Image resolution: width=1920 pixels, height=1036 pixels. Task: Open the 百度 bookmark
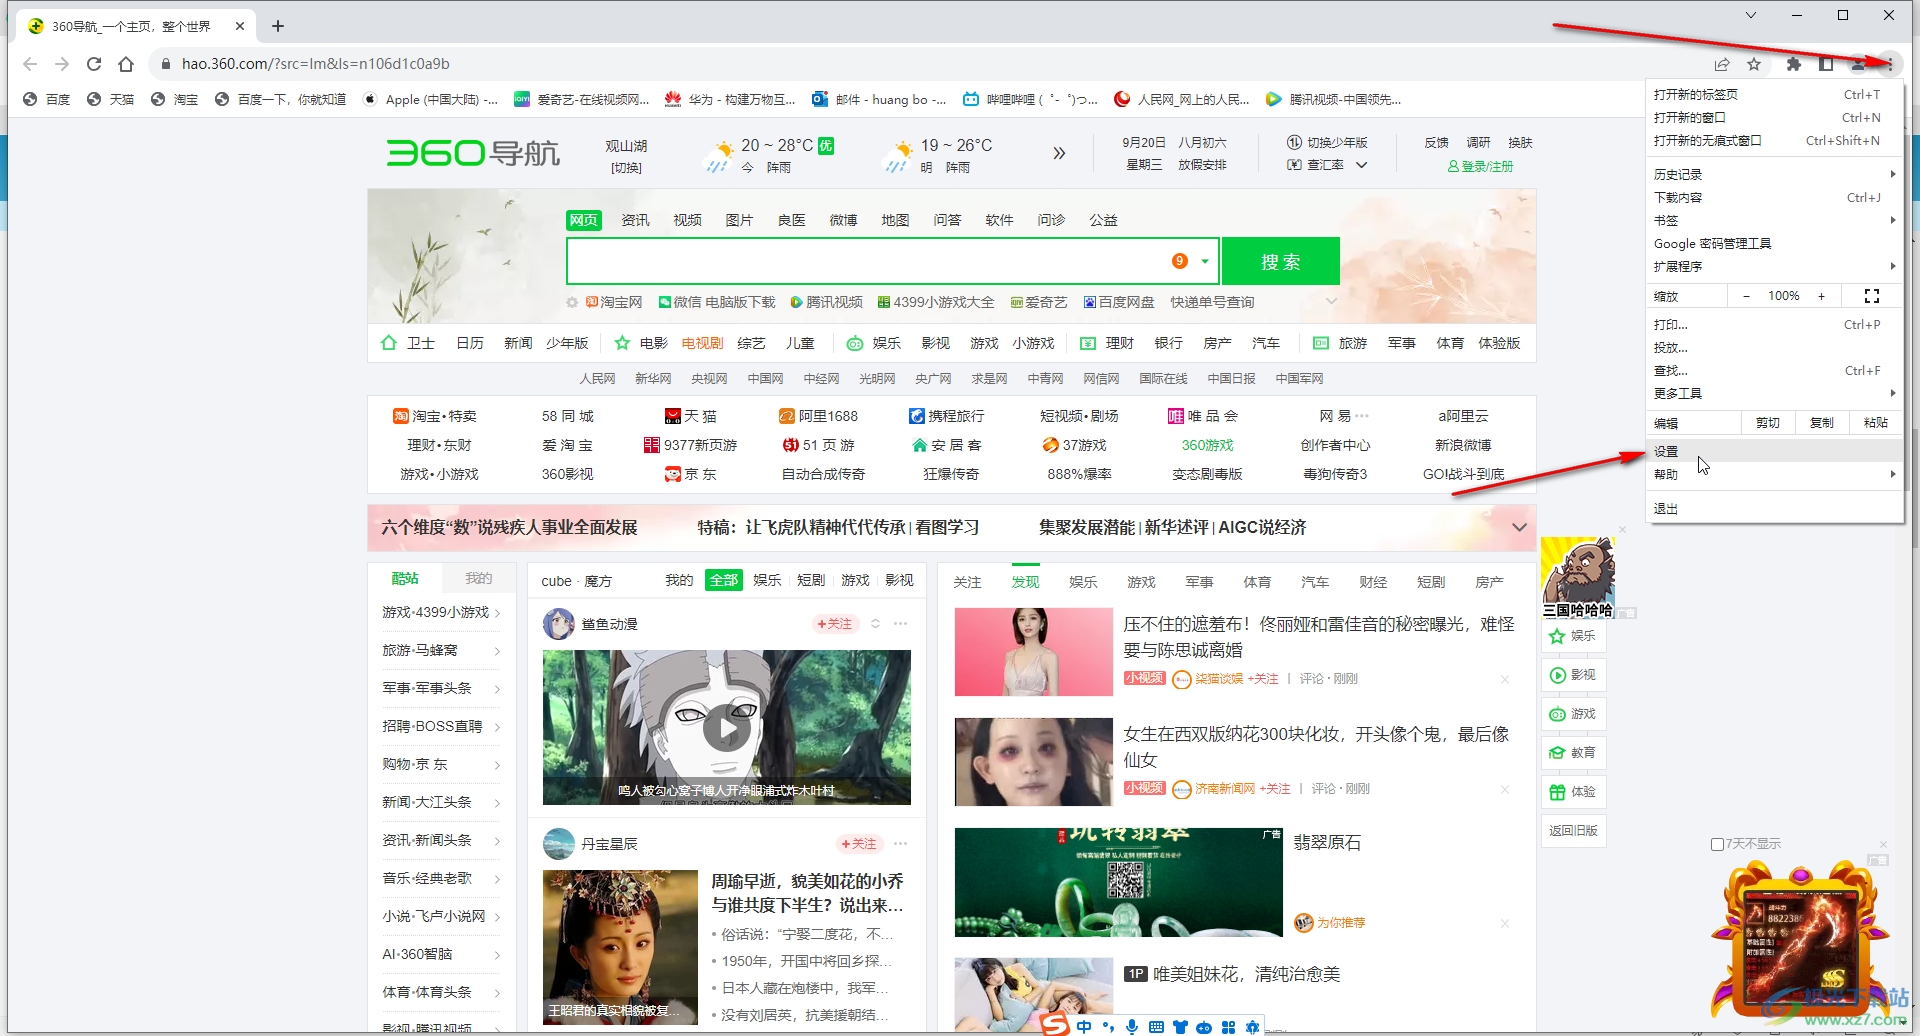pyautogui.click(x=47, y=99)
